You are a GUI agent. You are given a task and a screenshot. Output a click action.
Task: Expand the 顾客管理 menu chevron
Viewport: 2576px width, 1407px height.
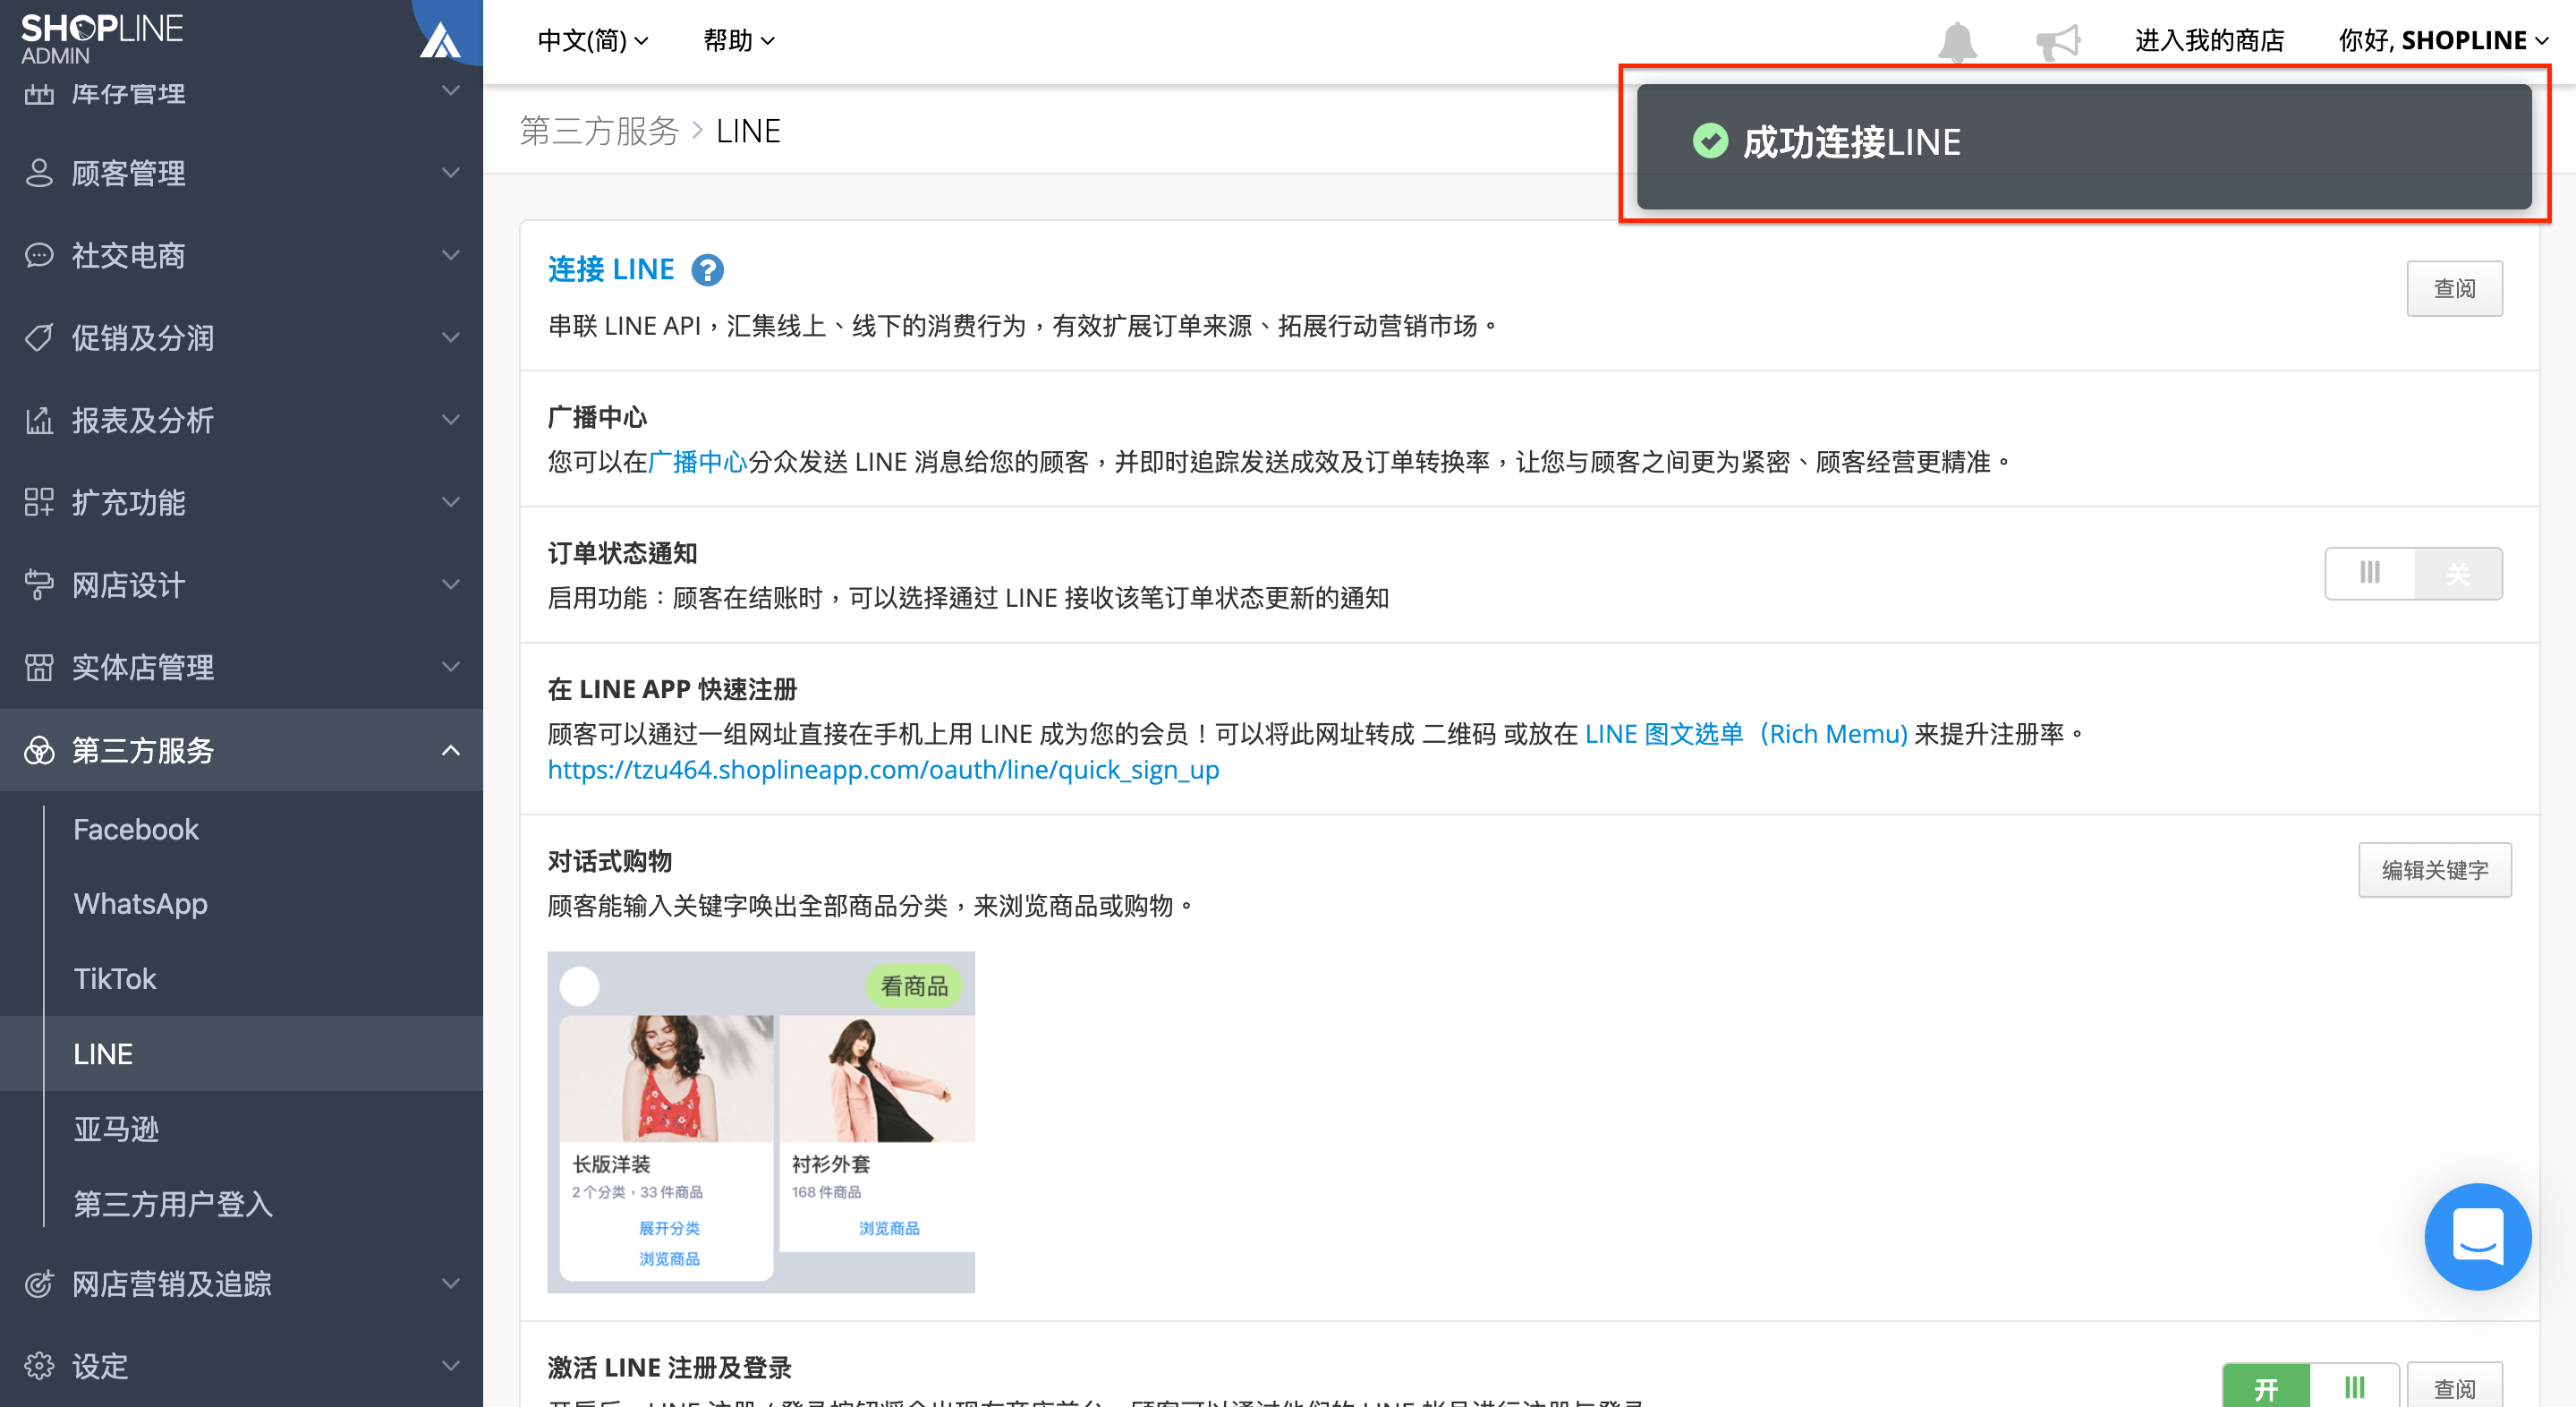[451, 173]
